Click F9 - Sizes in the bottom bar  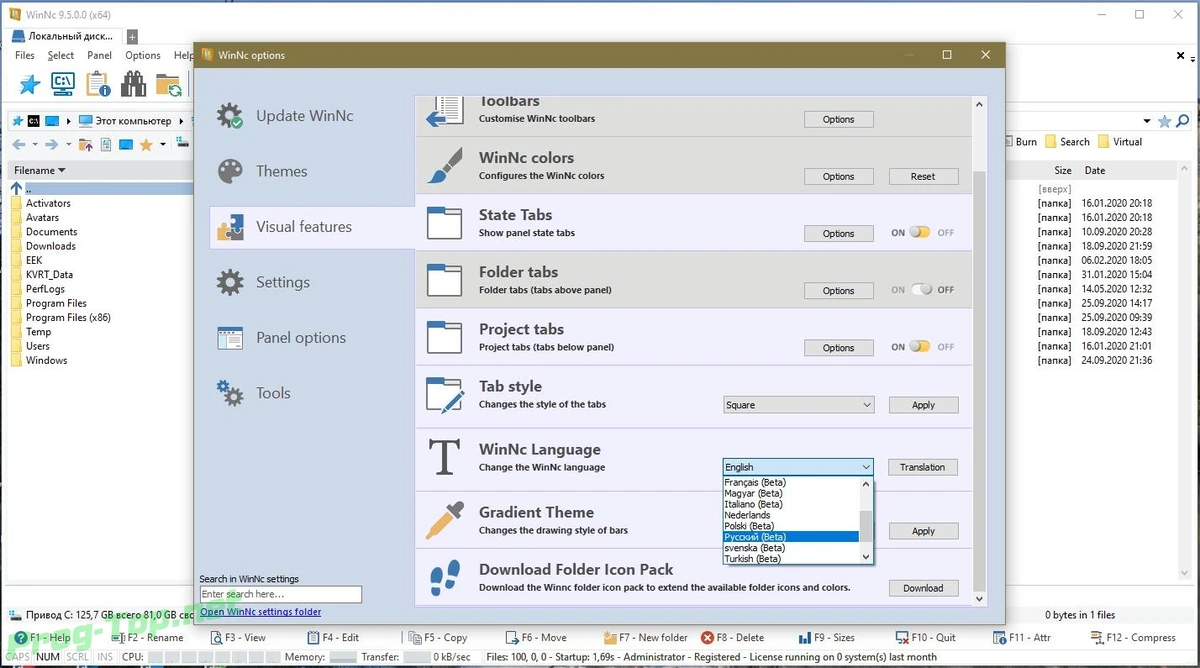(x=826, y=637)
